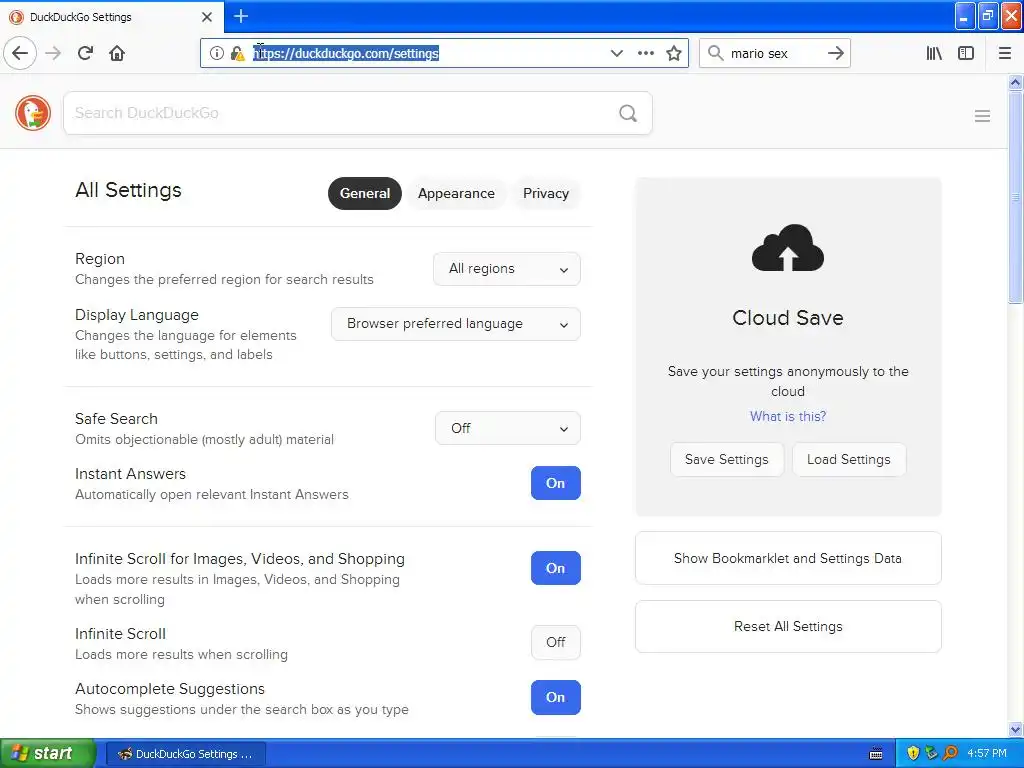Click browser search field with mario text
Viewport: 1024px width, 768px height.
774,53
